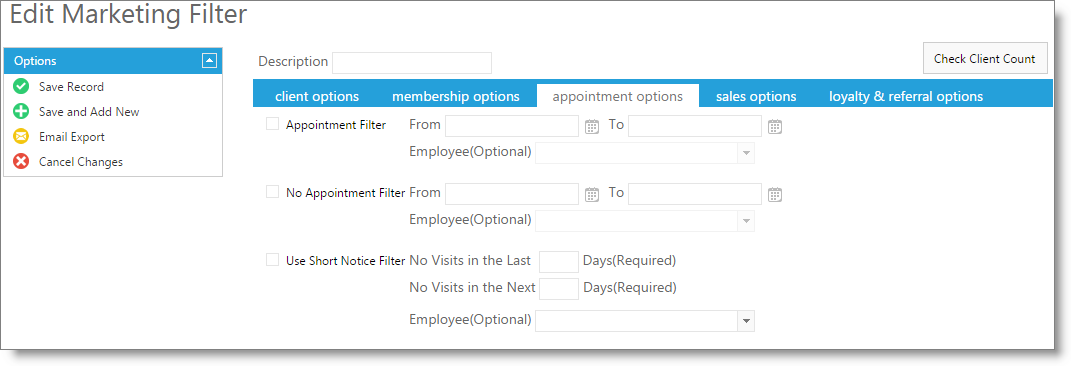
Task: Open the loyalty & referral options tab
Action: coord(906,96)
